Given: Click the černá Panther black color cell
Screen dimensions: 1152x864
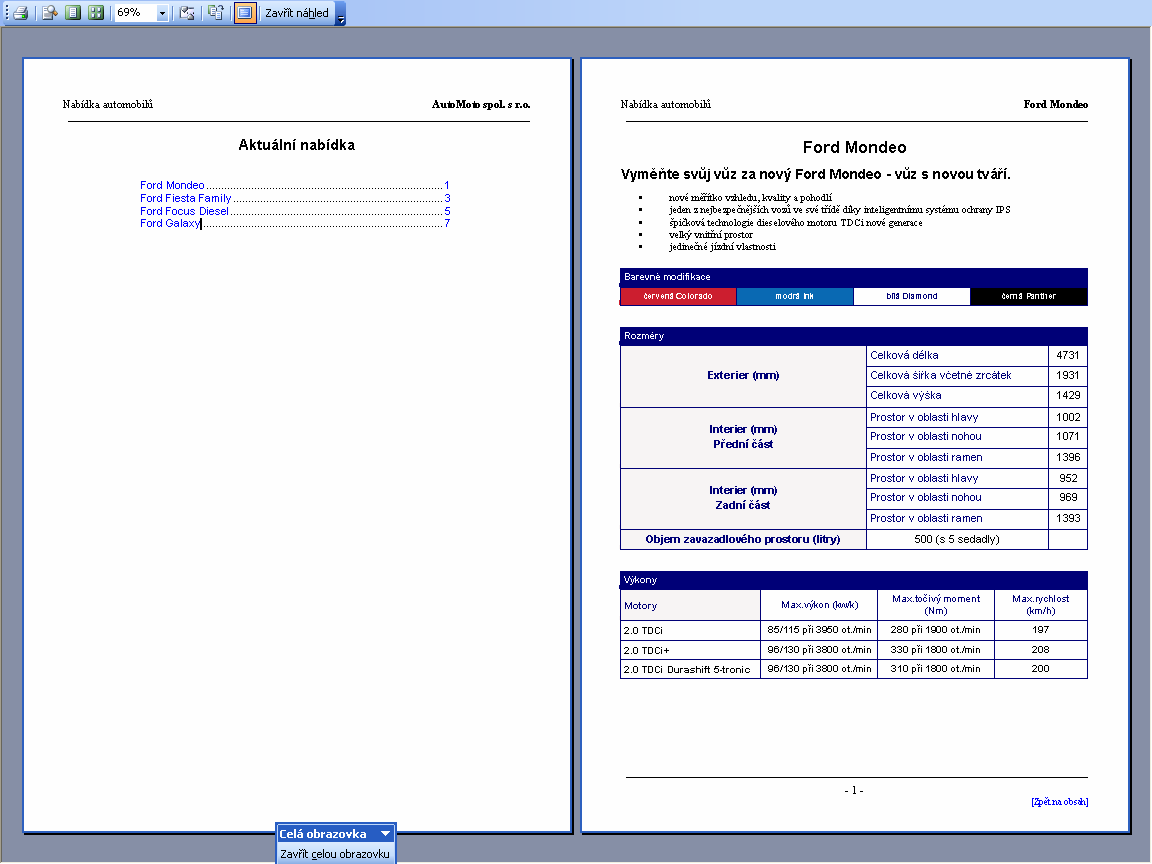Looking at the screenshot, I should tap(1029, 296).
